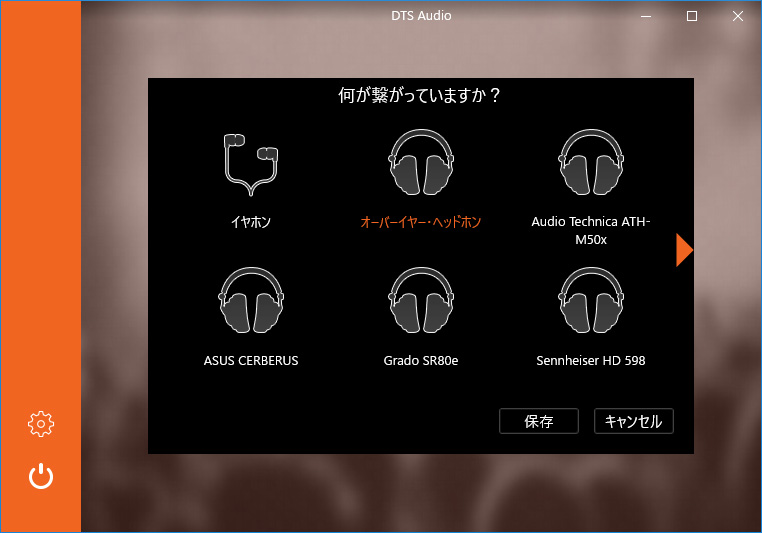Screen dimensions: 762x533
Task: Click the ASUS CERBERUS label
Action: [251, 361]
